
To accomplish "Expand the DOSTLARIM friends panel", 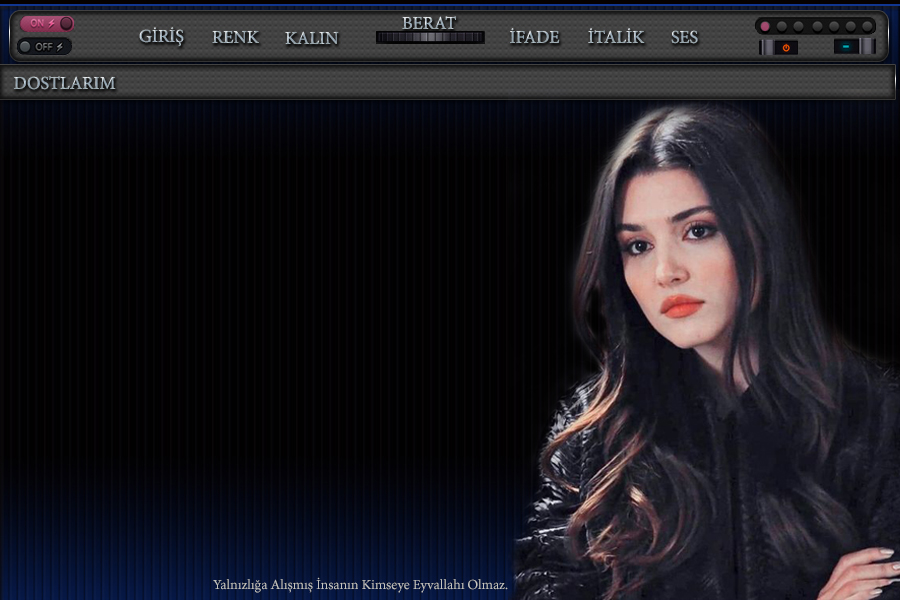I will tap(65, 83).
